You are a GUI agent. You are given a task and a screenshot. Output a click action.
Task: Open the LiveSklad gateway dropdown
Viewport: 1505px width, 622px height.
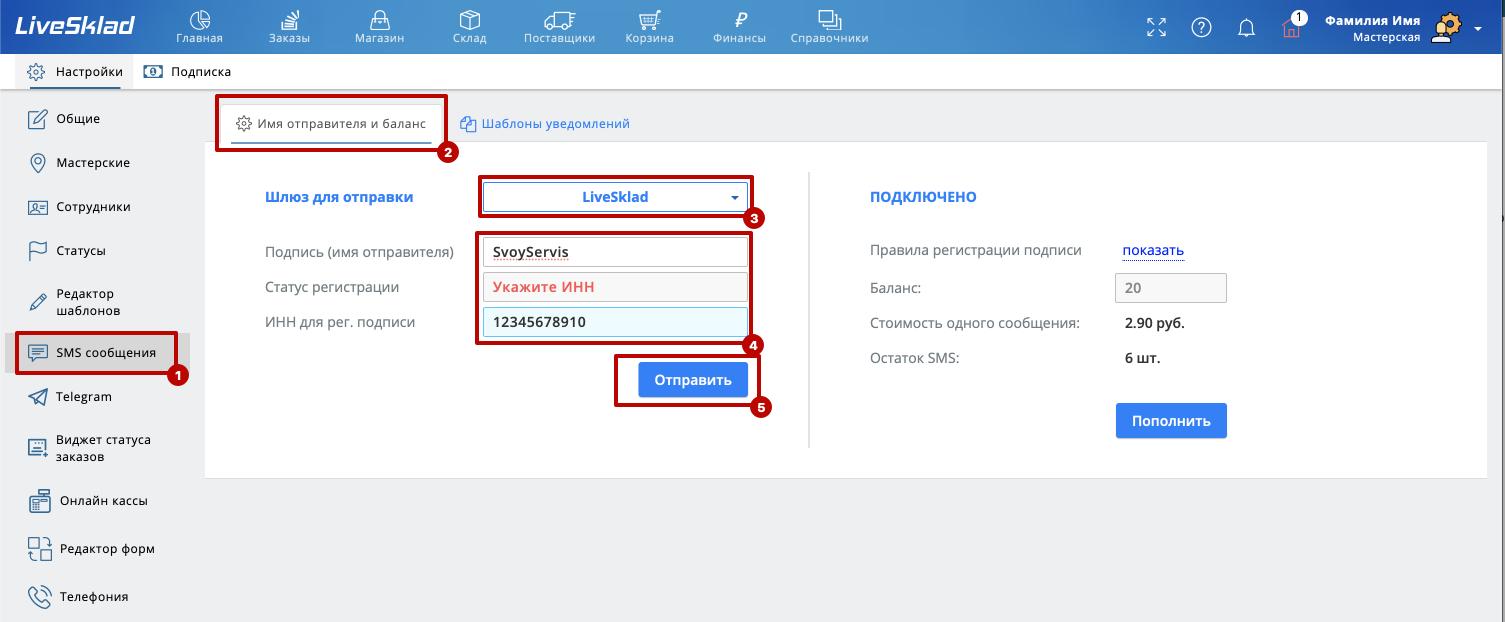615,197
